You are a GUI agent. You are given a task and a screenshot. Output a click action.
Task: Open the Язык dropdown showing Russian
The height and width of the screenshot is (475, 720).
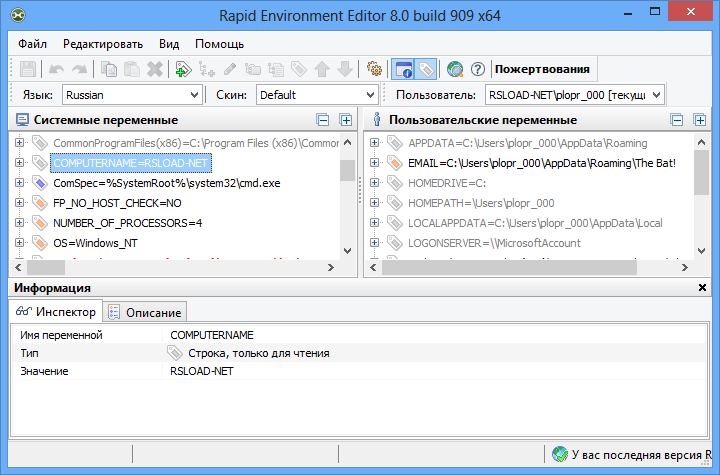click(x=132, y=95)
